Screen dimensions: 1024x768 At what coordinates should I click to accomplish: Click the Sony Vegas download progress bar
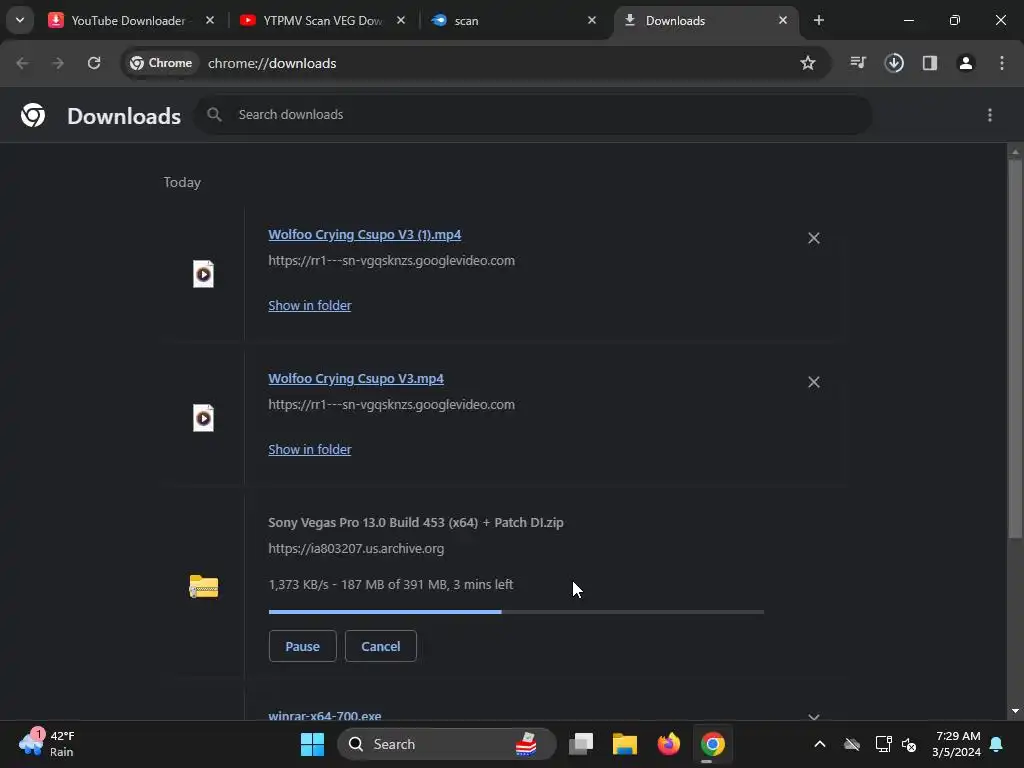coord(516,612)
